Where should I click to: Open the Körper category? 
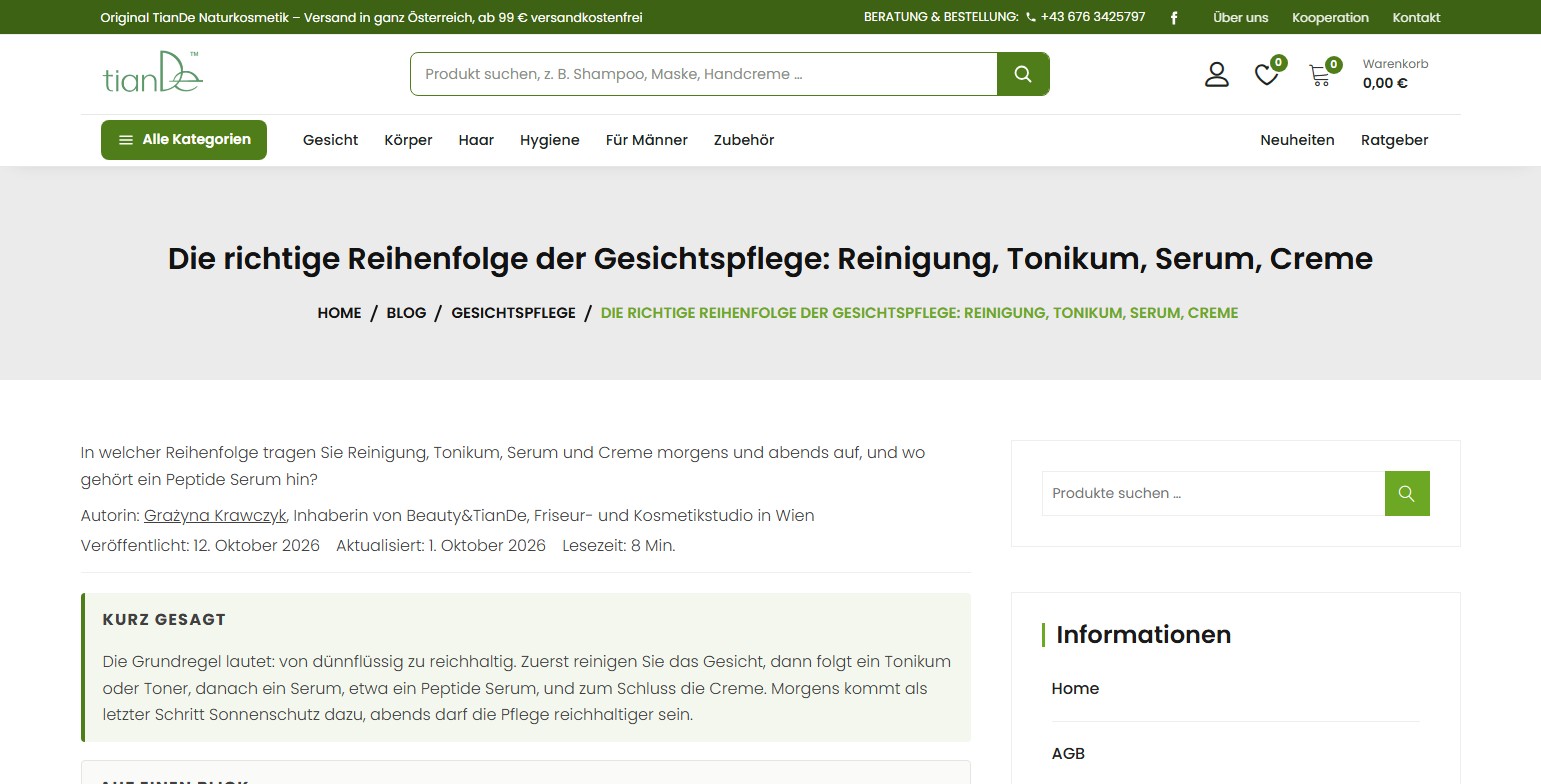408,140
